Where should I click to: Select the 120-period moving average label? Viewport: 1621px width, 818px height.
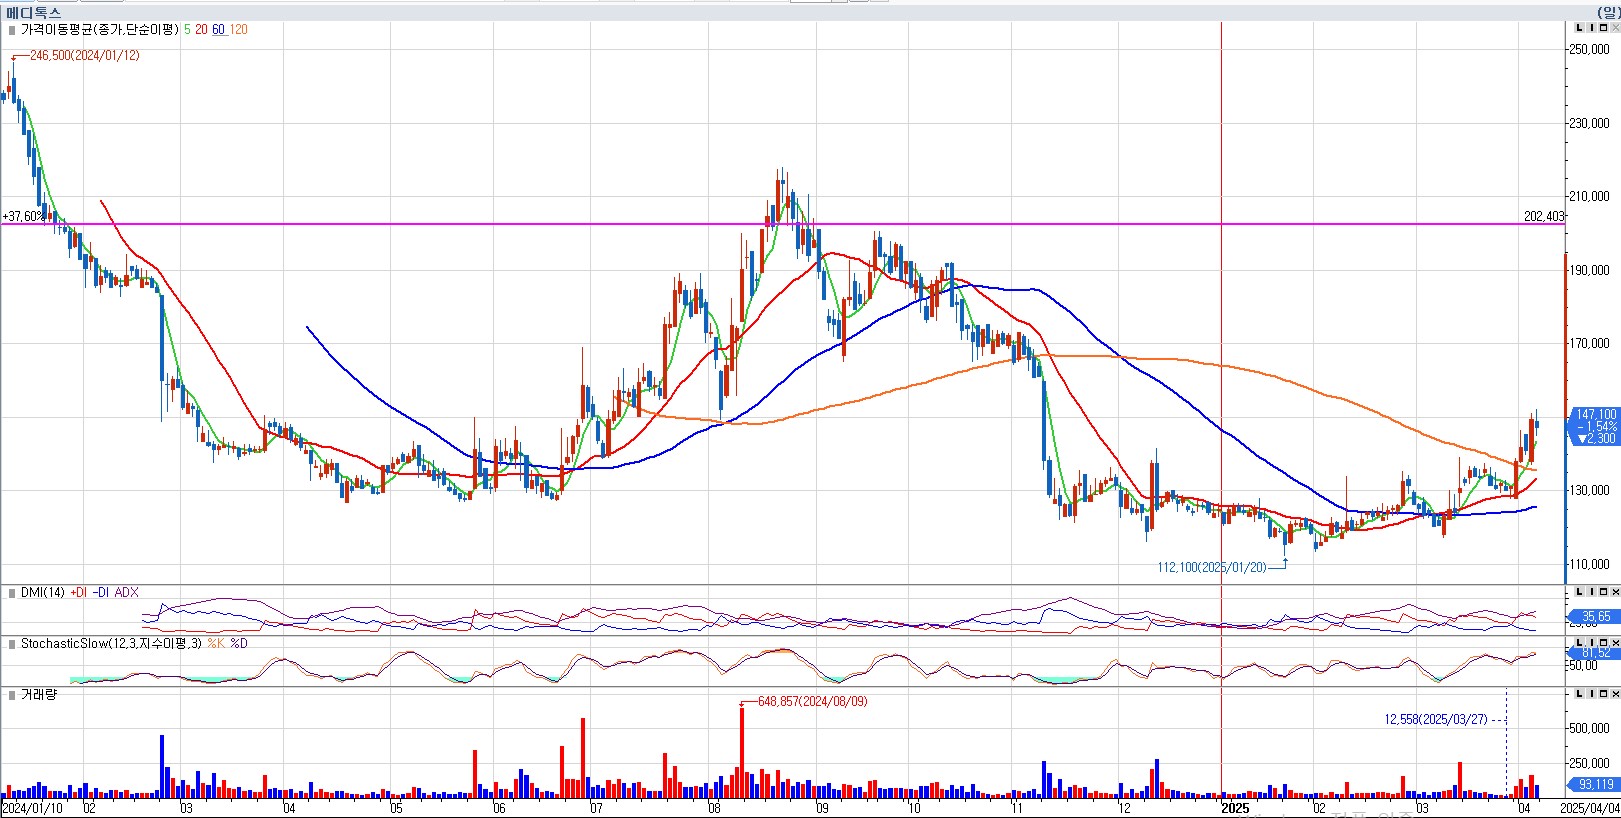238,30
